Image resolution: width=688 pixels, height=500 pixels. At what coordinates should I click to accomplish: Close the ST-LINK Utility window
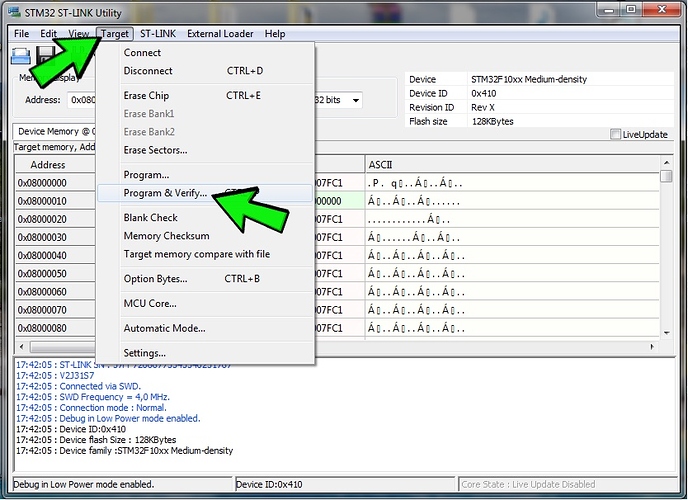tap(662, 10)
